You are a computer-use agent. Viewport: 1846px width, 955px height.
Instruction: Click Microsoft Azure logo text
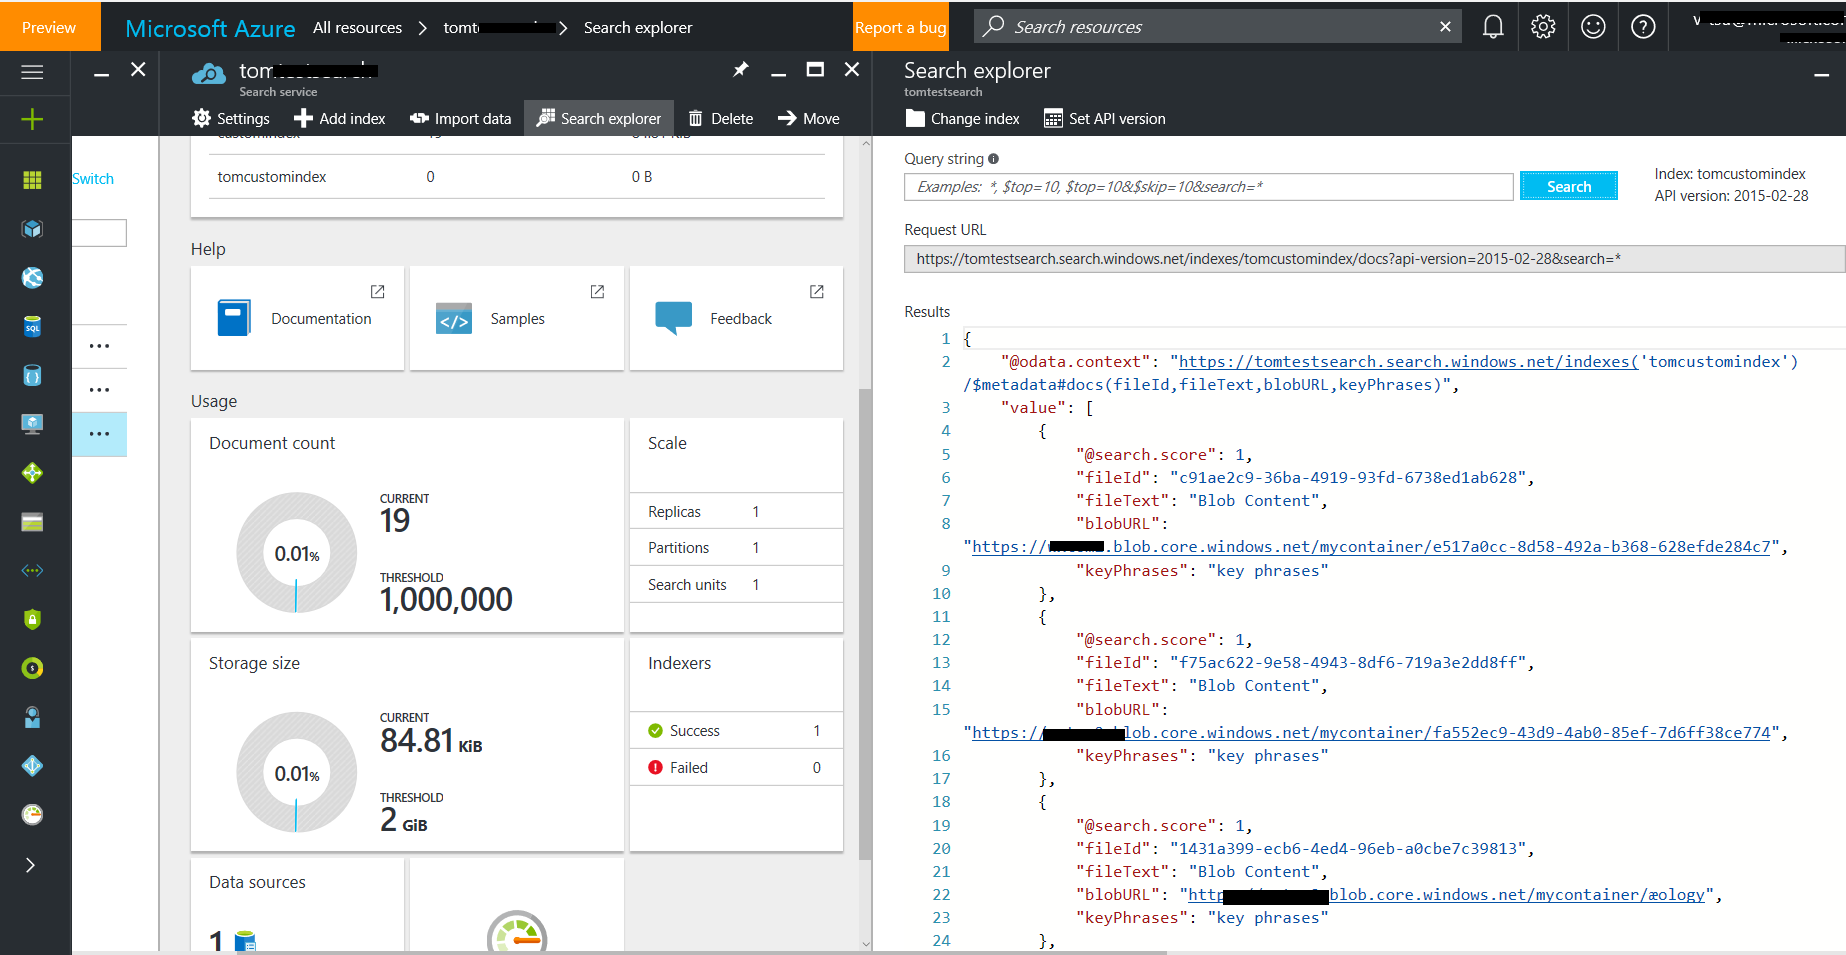[x=210, y=28]
